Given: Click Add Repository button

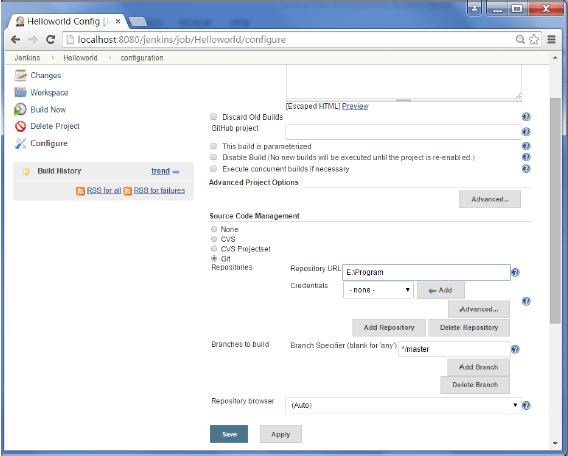Looking at the screenshot, I should coord(389,327).
